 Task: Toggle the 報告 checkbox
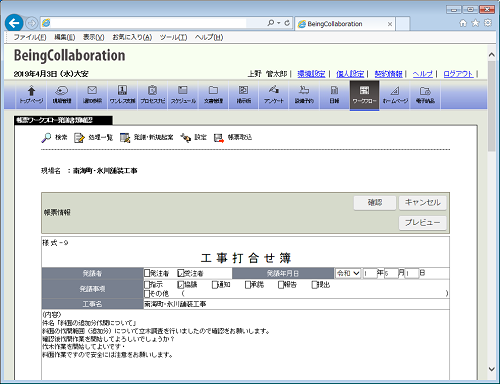[x=281, y=285]
